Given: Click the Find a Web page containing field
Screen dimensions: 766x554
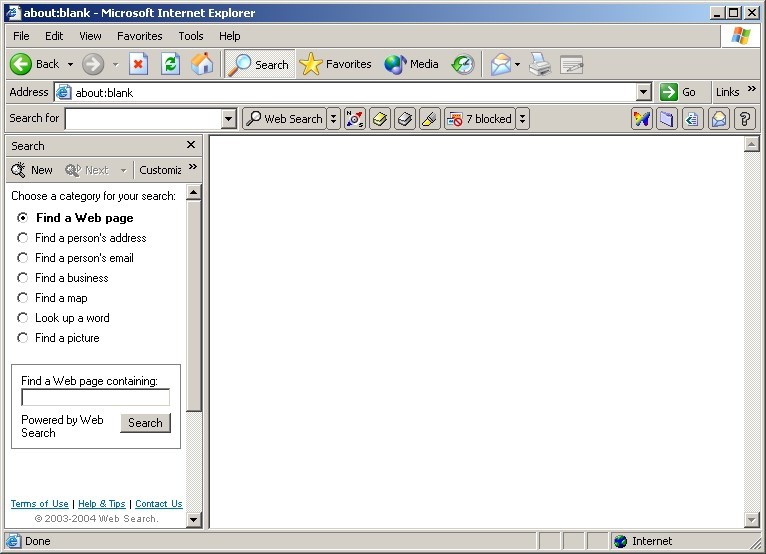Looking at the screenshot, I should (x=95, y=397).
